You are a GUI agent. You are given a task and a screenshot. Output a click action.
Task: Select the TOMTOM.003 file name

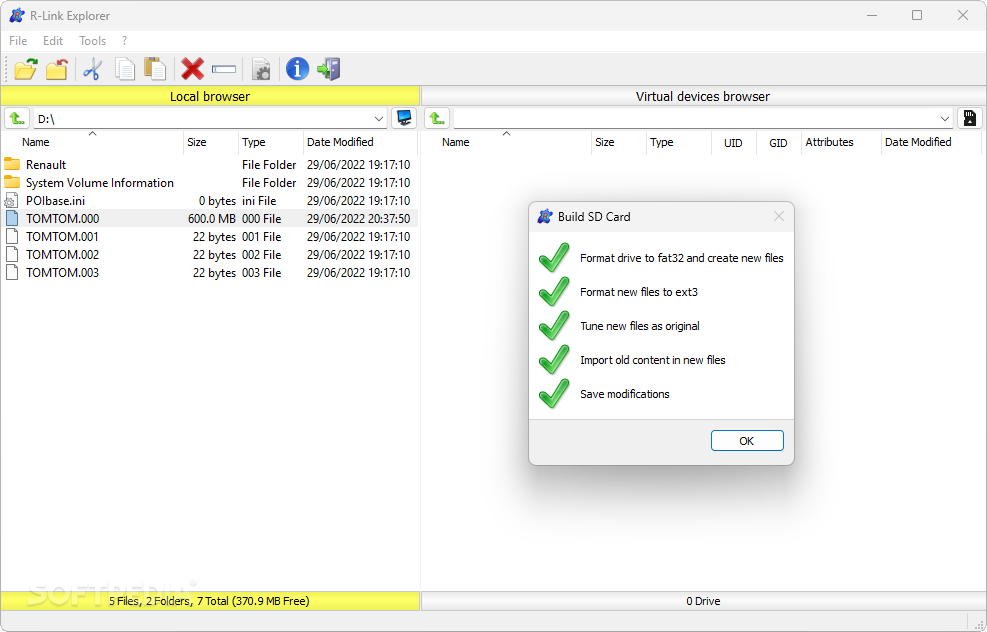coord(62,273)
